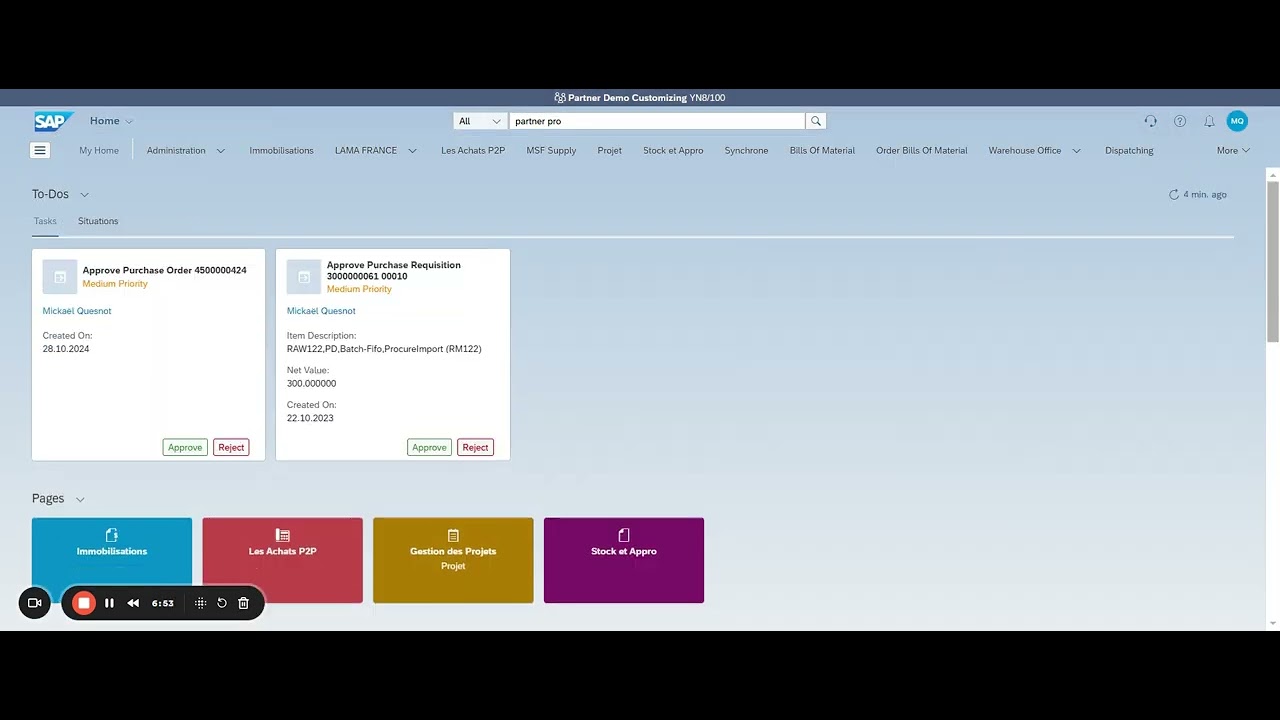Click the RAW122,PD,Batch-Fifo item description
1280x720 pixels.
384,349
